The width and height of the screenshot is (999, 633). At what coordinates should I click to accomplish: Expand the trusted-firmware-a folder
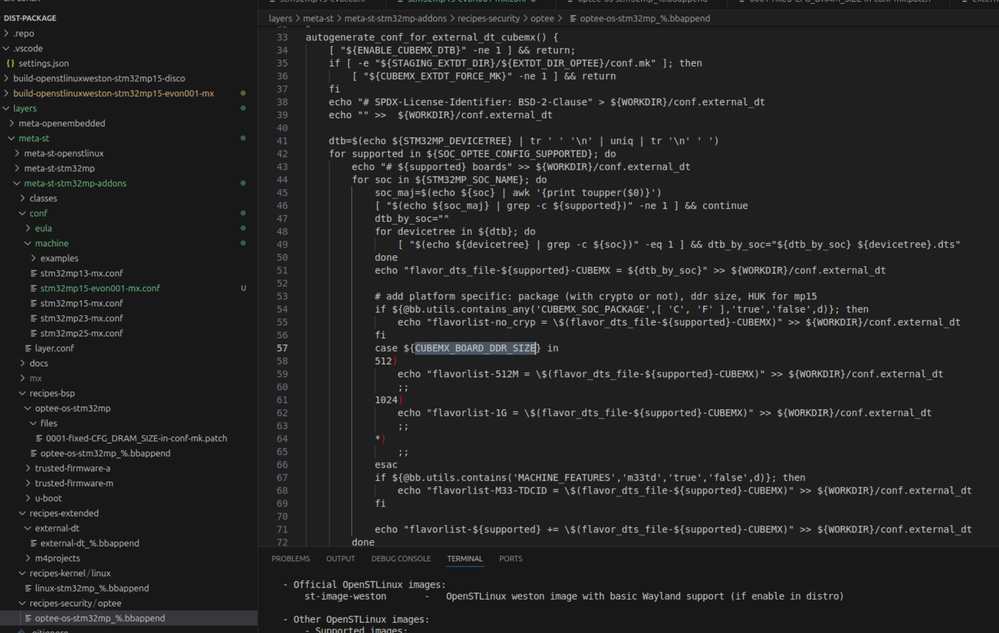coord(28,468)
